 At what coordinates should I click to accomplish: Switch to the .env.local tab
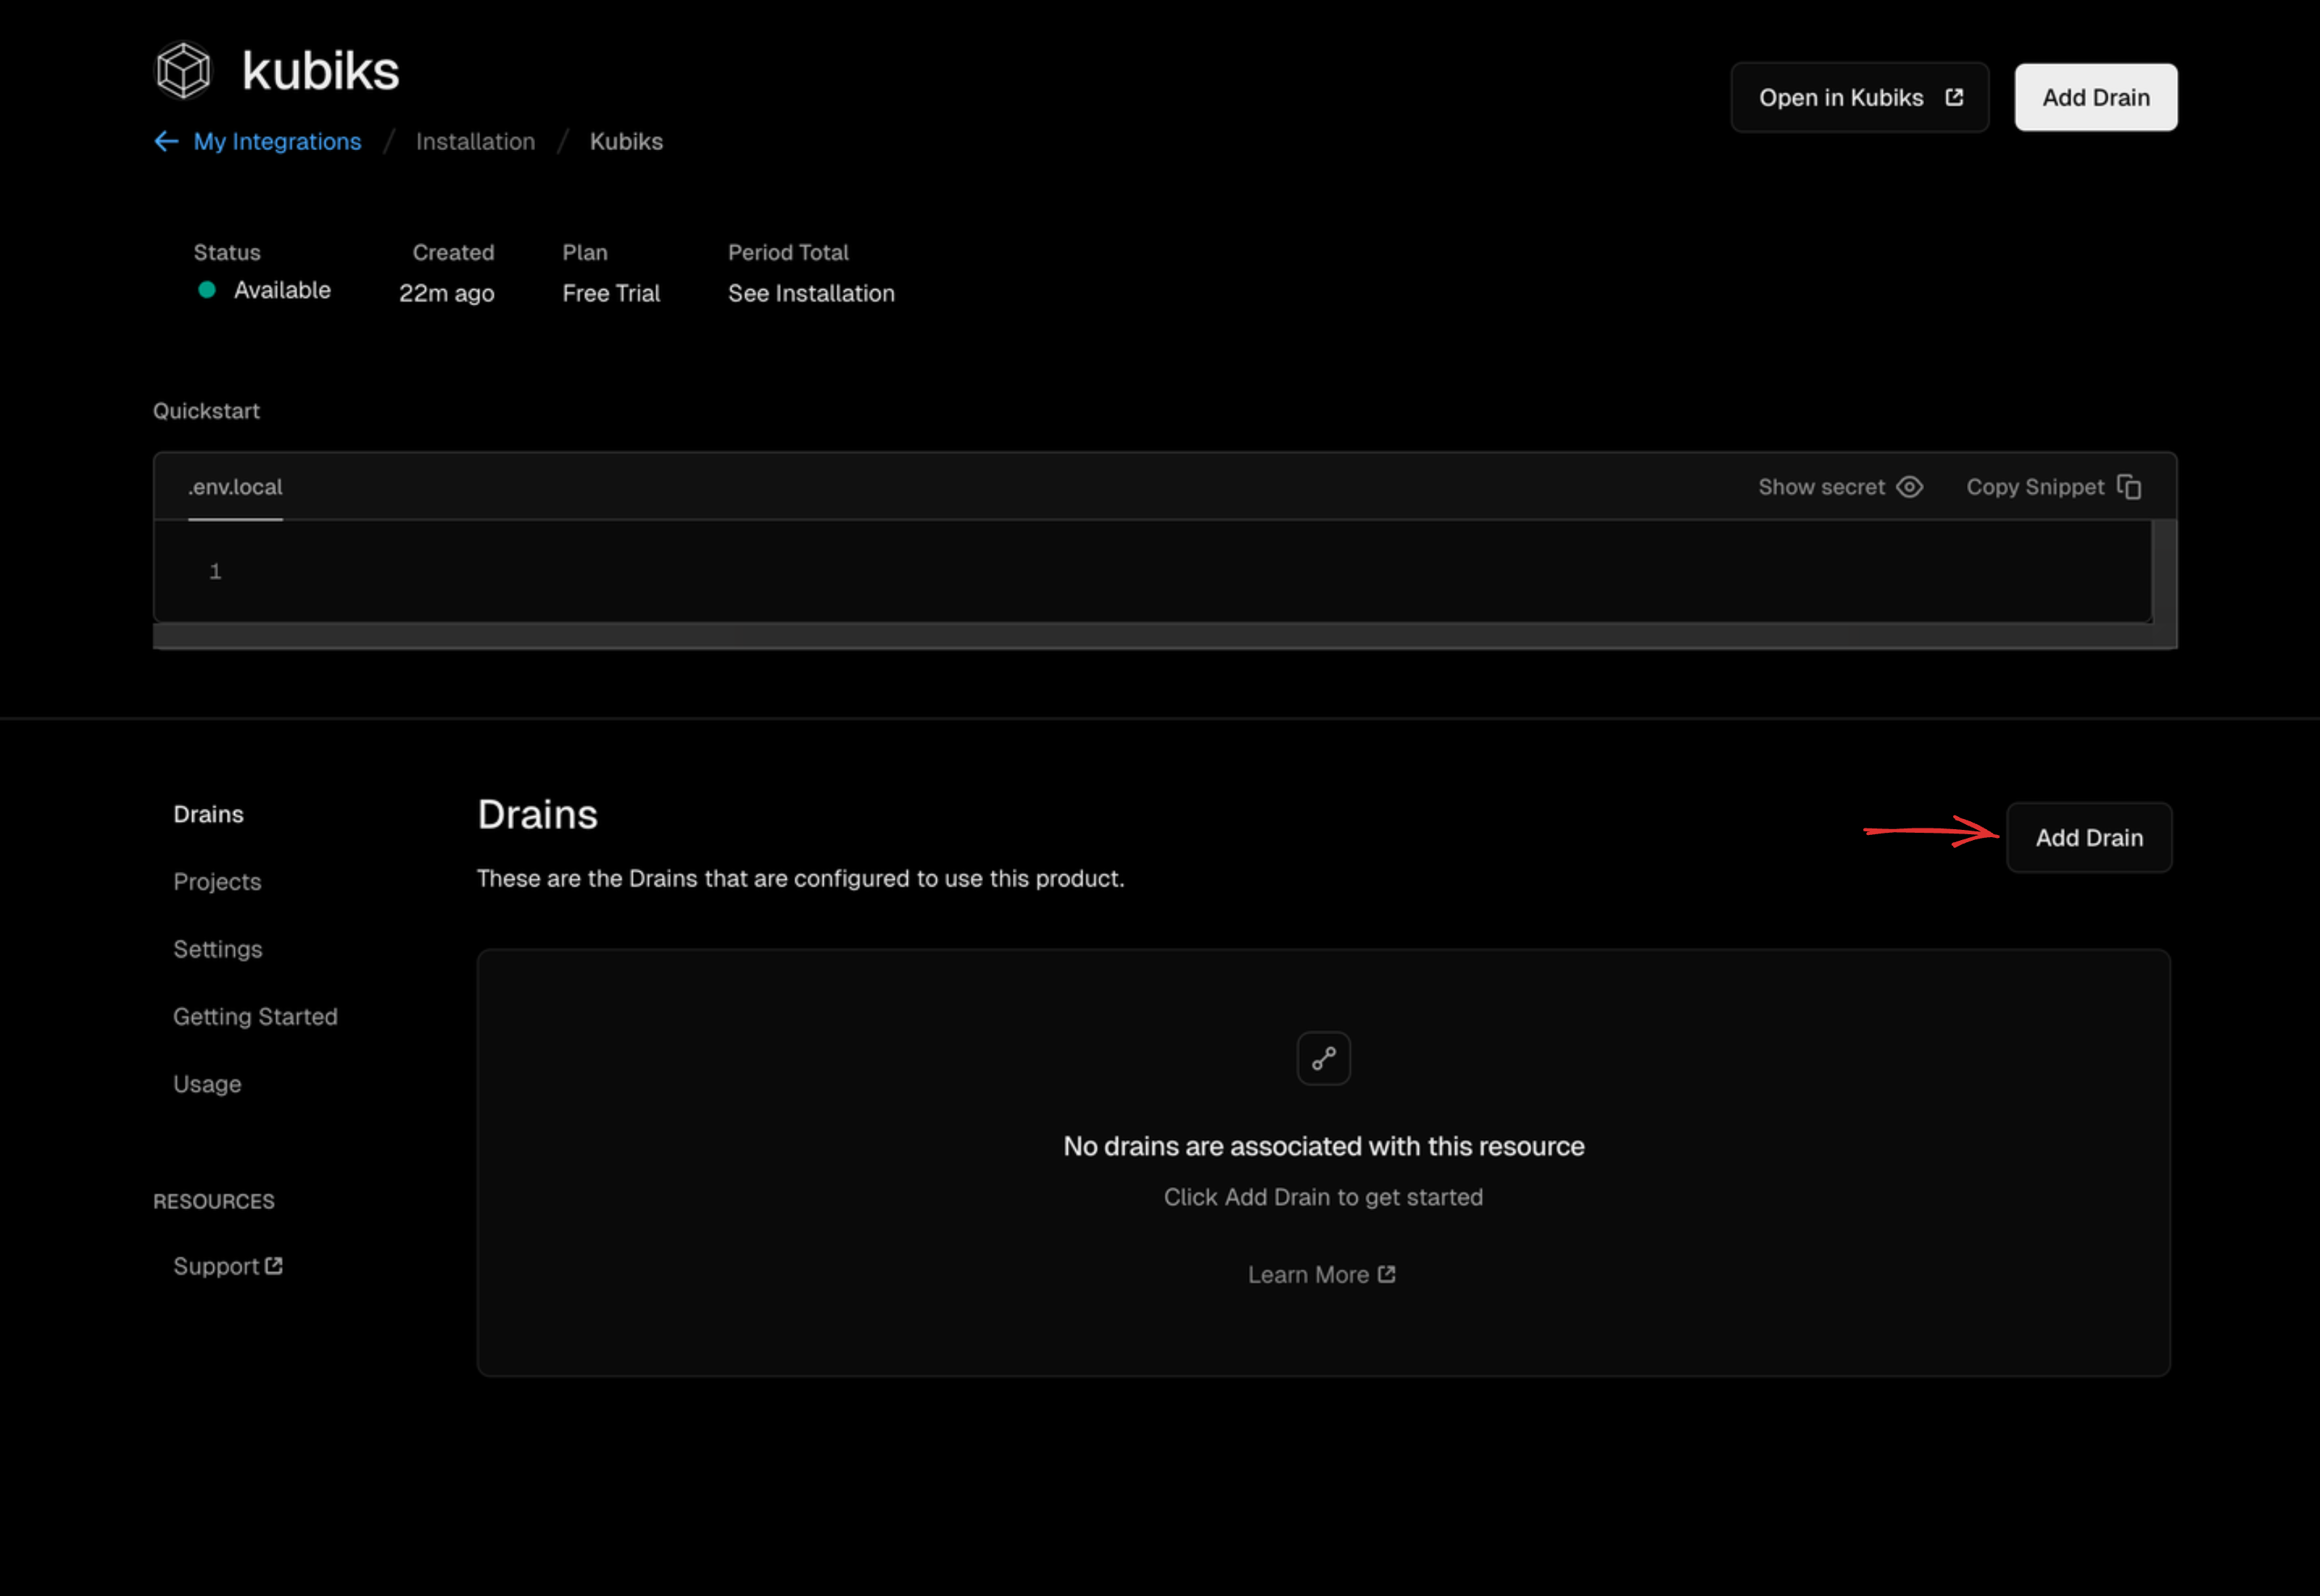point(236,487)
